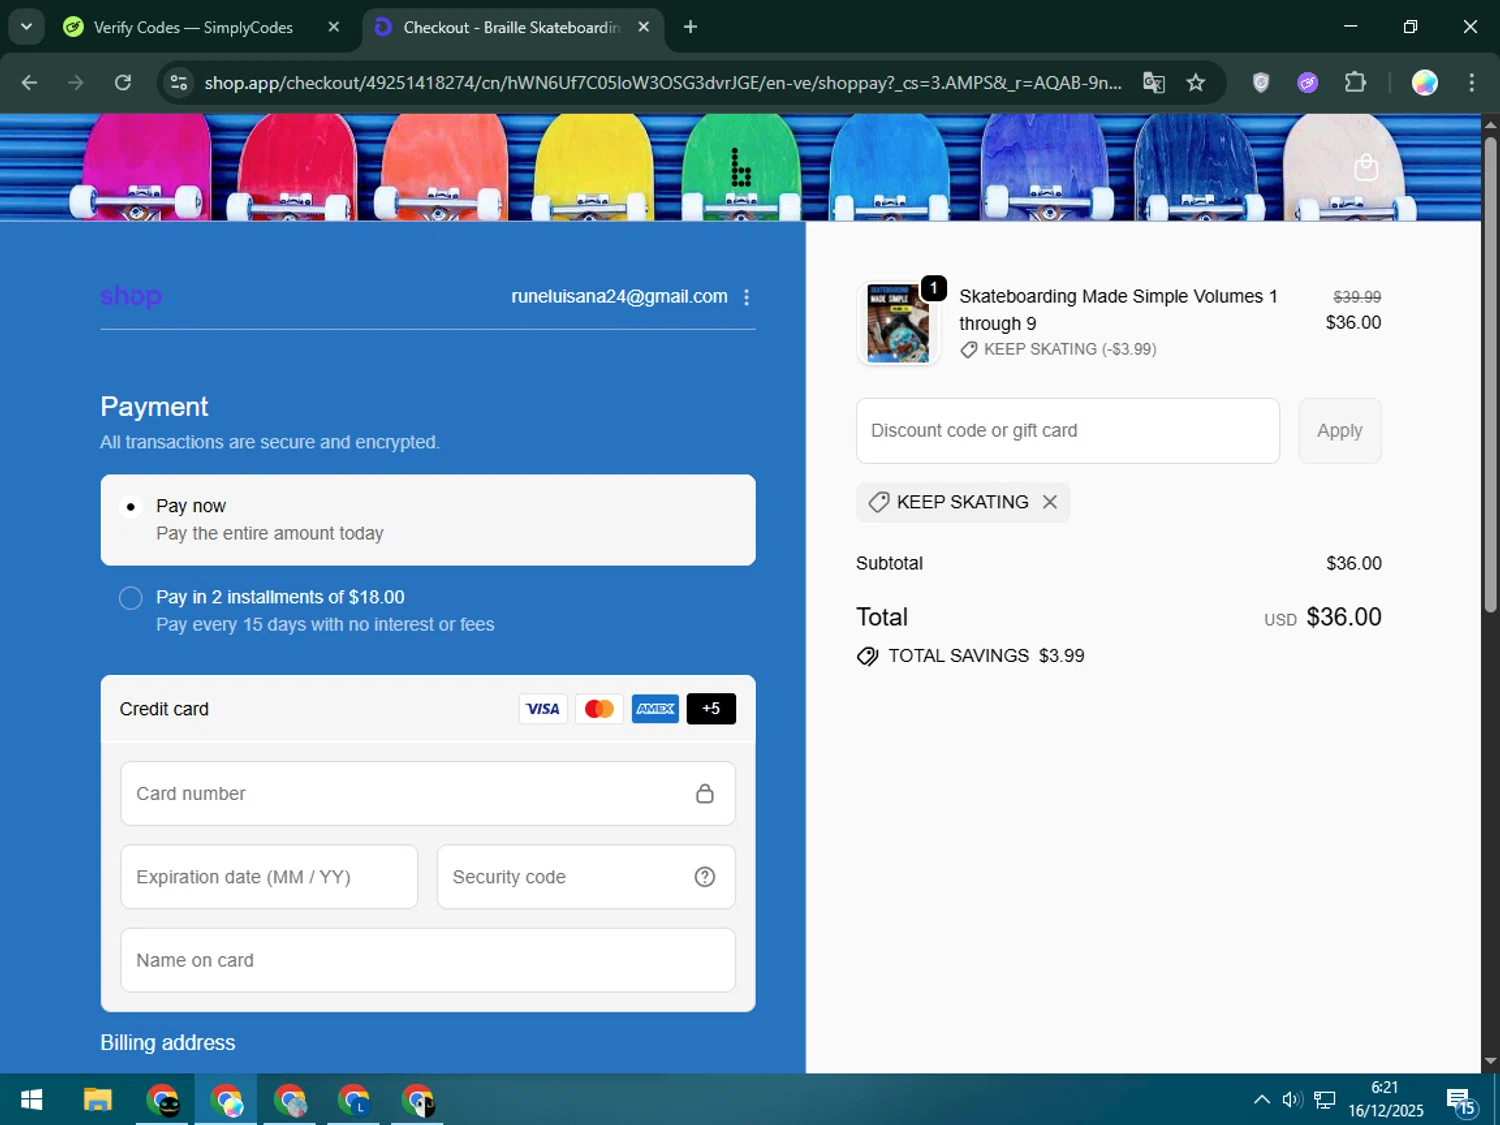Select the Checkout - Braille Skateboarding tab
This screenshot has width=1500, height=1125.
(x=512, y=27)
